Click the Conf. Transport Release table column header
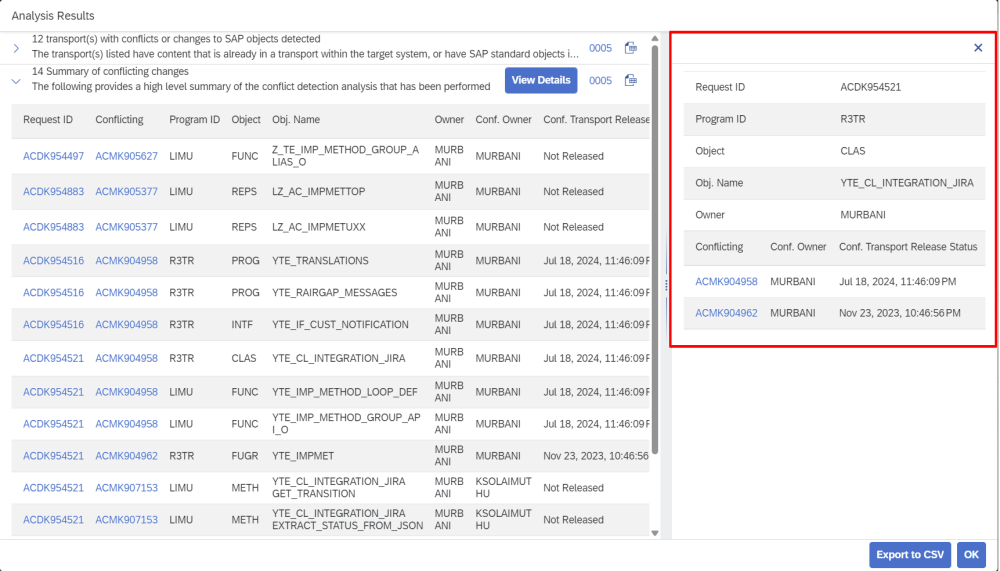Viewport: 1000px width, 571px height. (596, 119)
